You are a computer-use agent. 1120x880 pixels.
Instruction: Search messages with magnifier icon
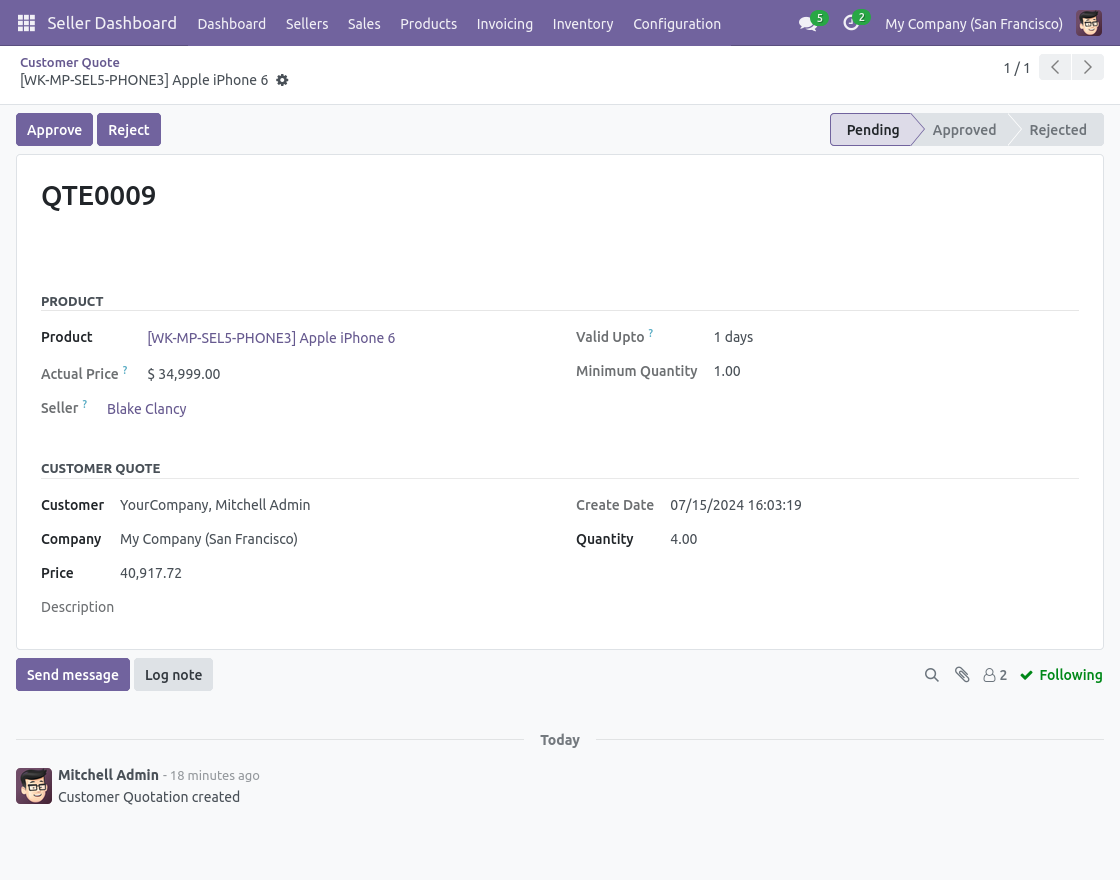tap(931, 675)
